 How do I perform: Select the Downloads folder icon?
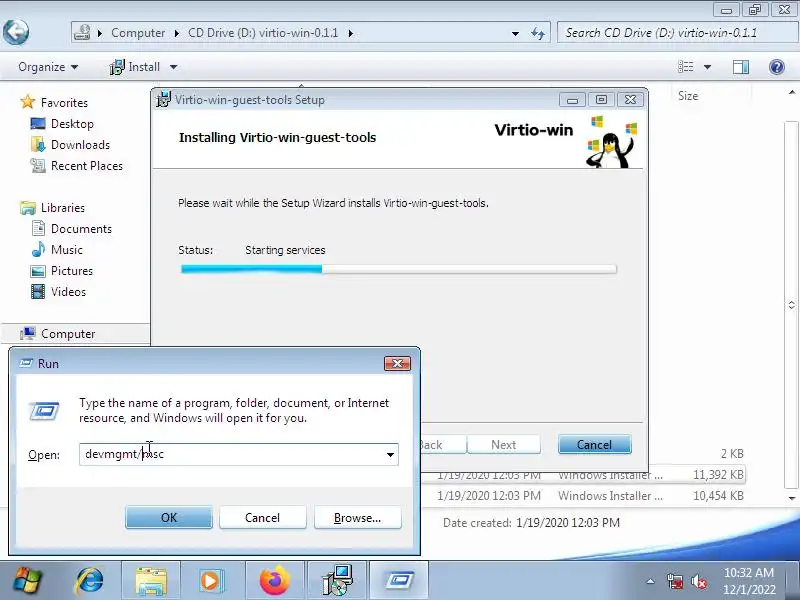[x=38, y=144]
